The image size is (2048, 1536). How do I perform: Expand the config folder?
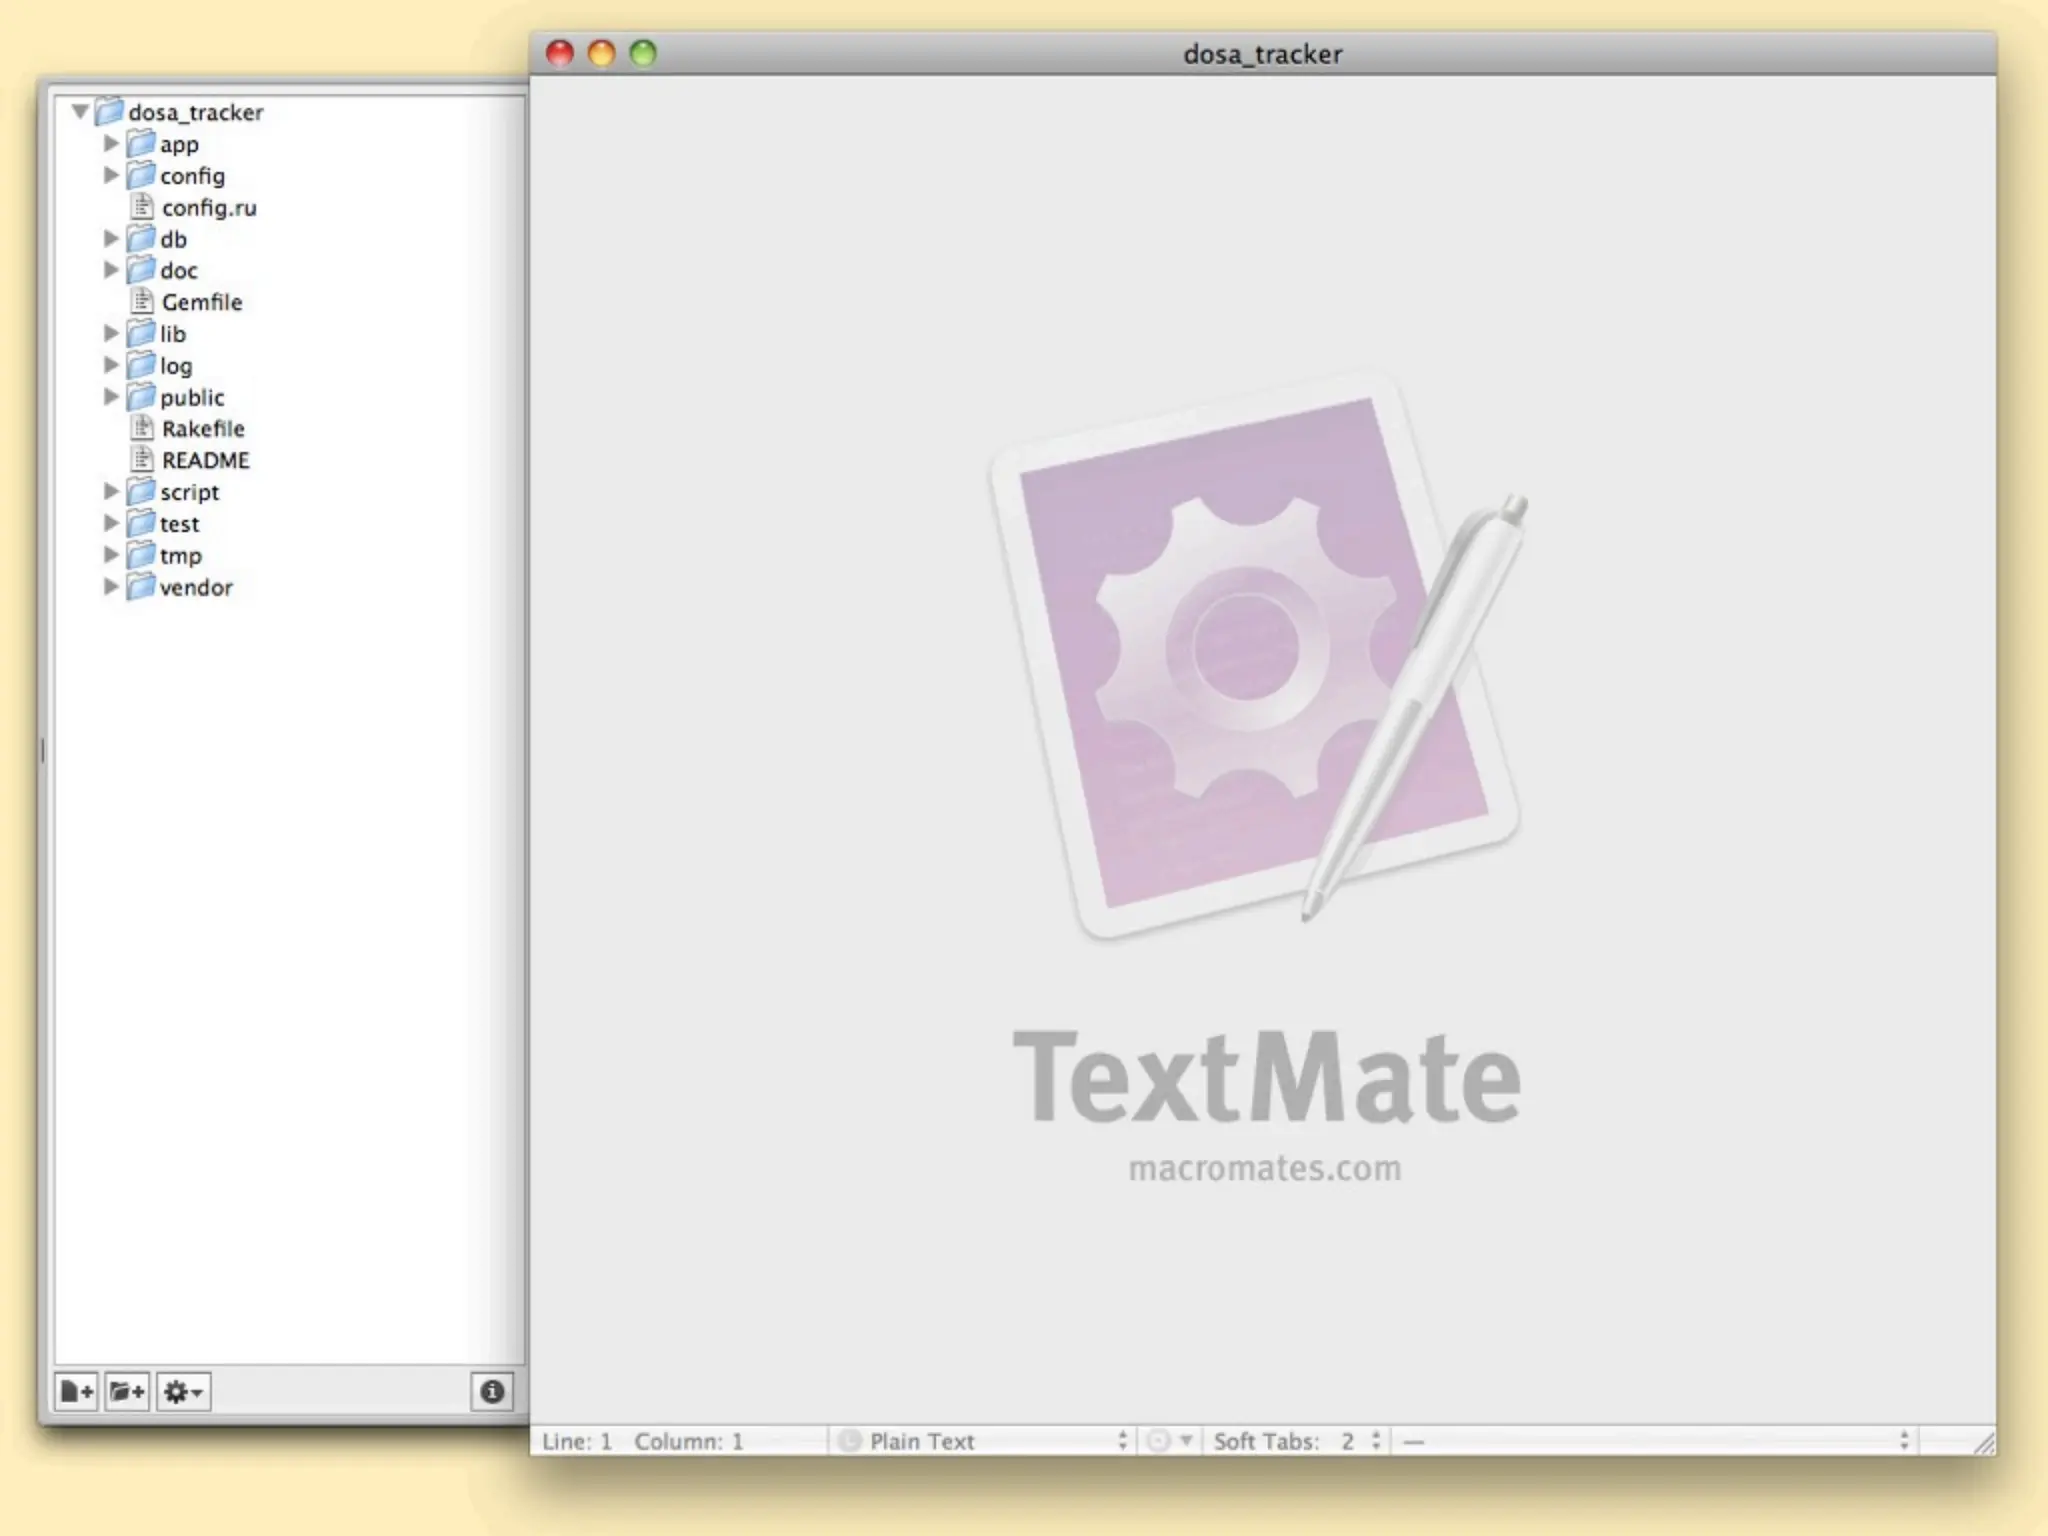[111, 176]
